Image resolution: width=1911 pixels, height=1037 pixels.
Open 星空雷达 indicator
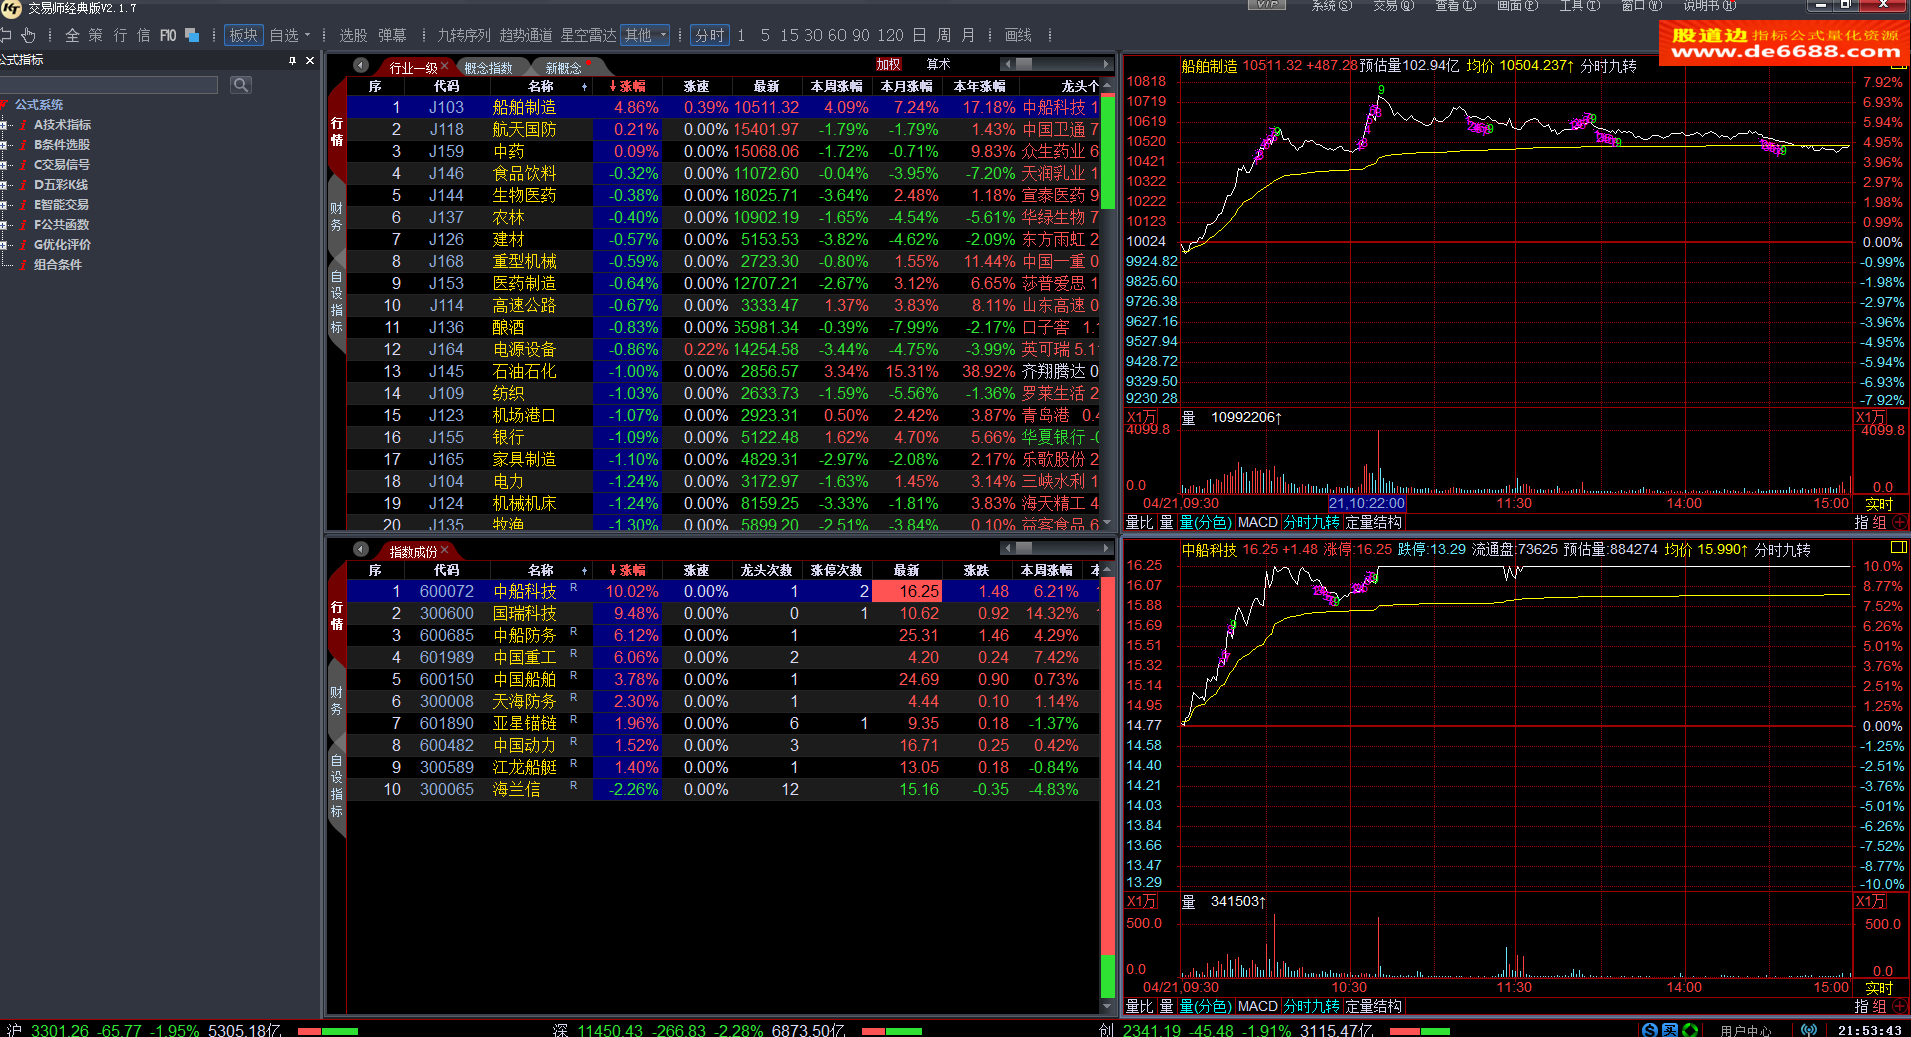click(588, 35)
